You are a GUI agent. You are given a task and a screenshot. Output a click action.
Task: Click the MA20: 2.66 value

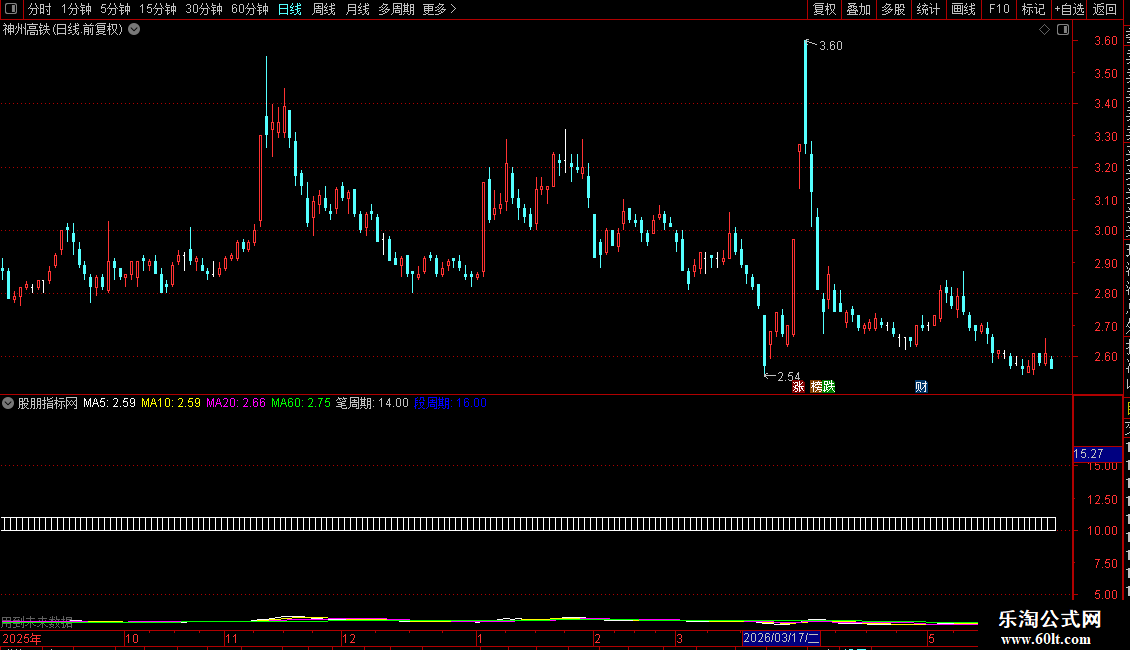[236, 403]
